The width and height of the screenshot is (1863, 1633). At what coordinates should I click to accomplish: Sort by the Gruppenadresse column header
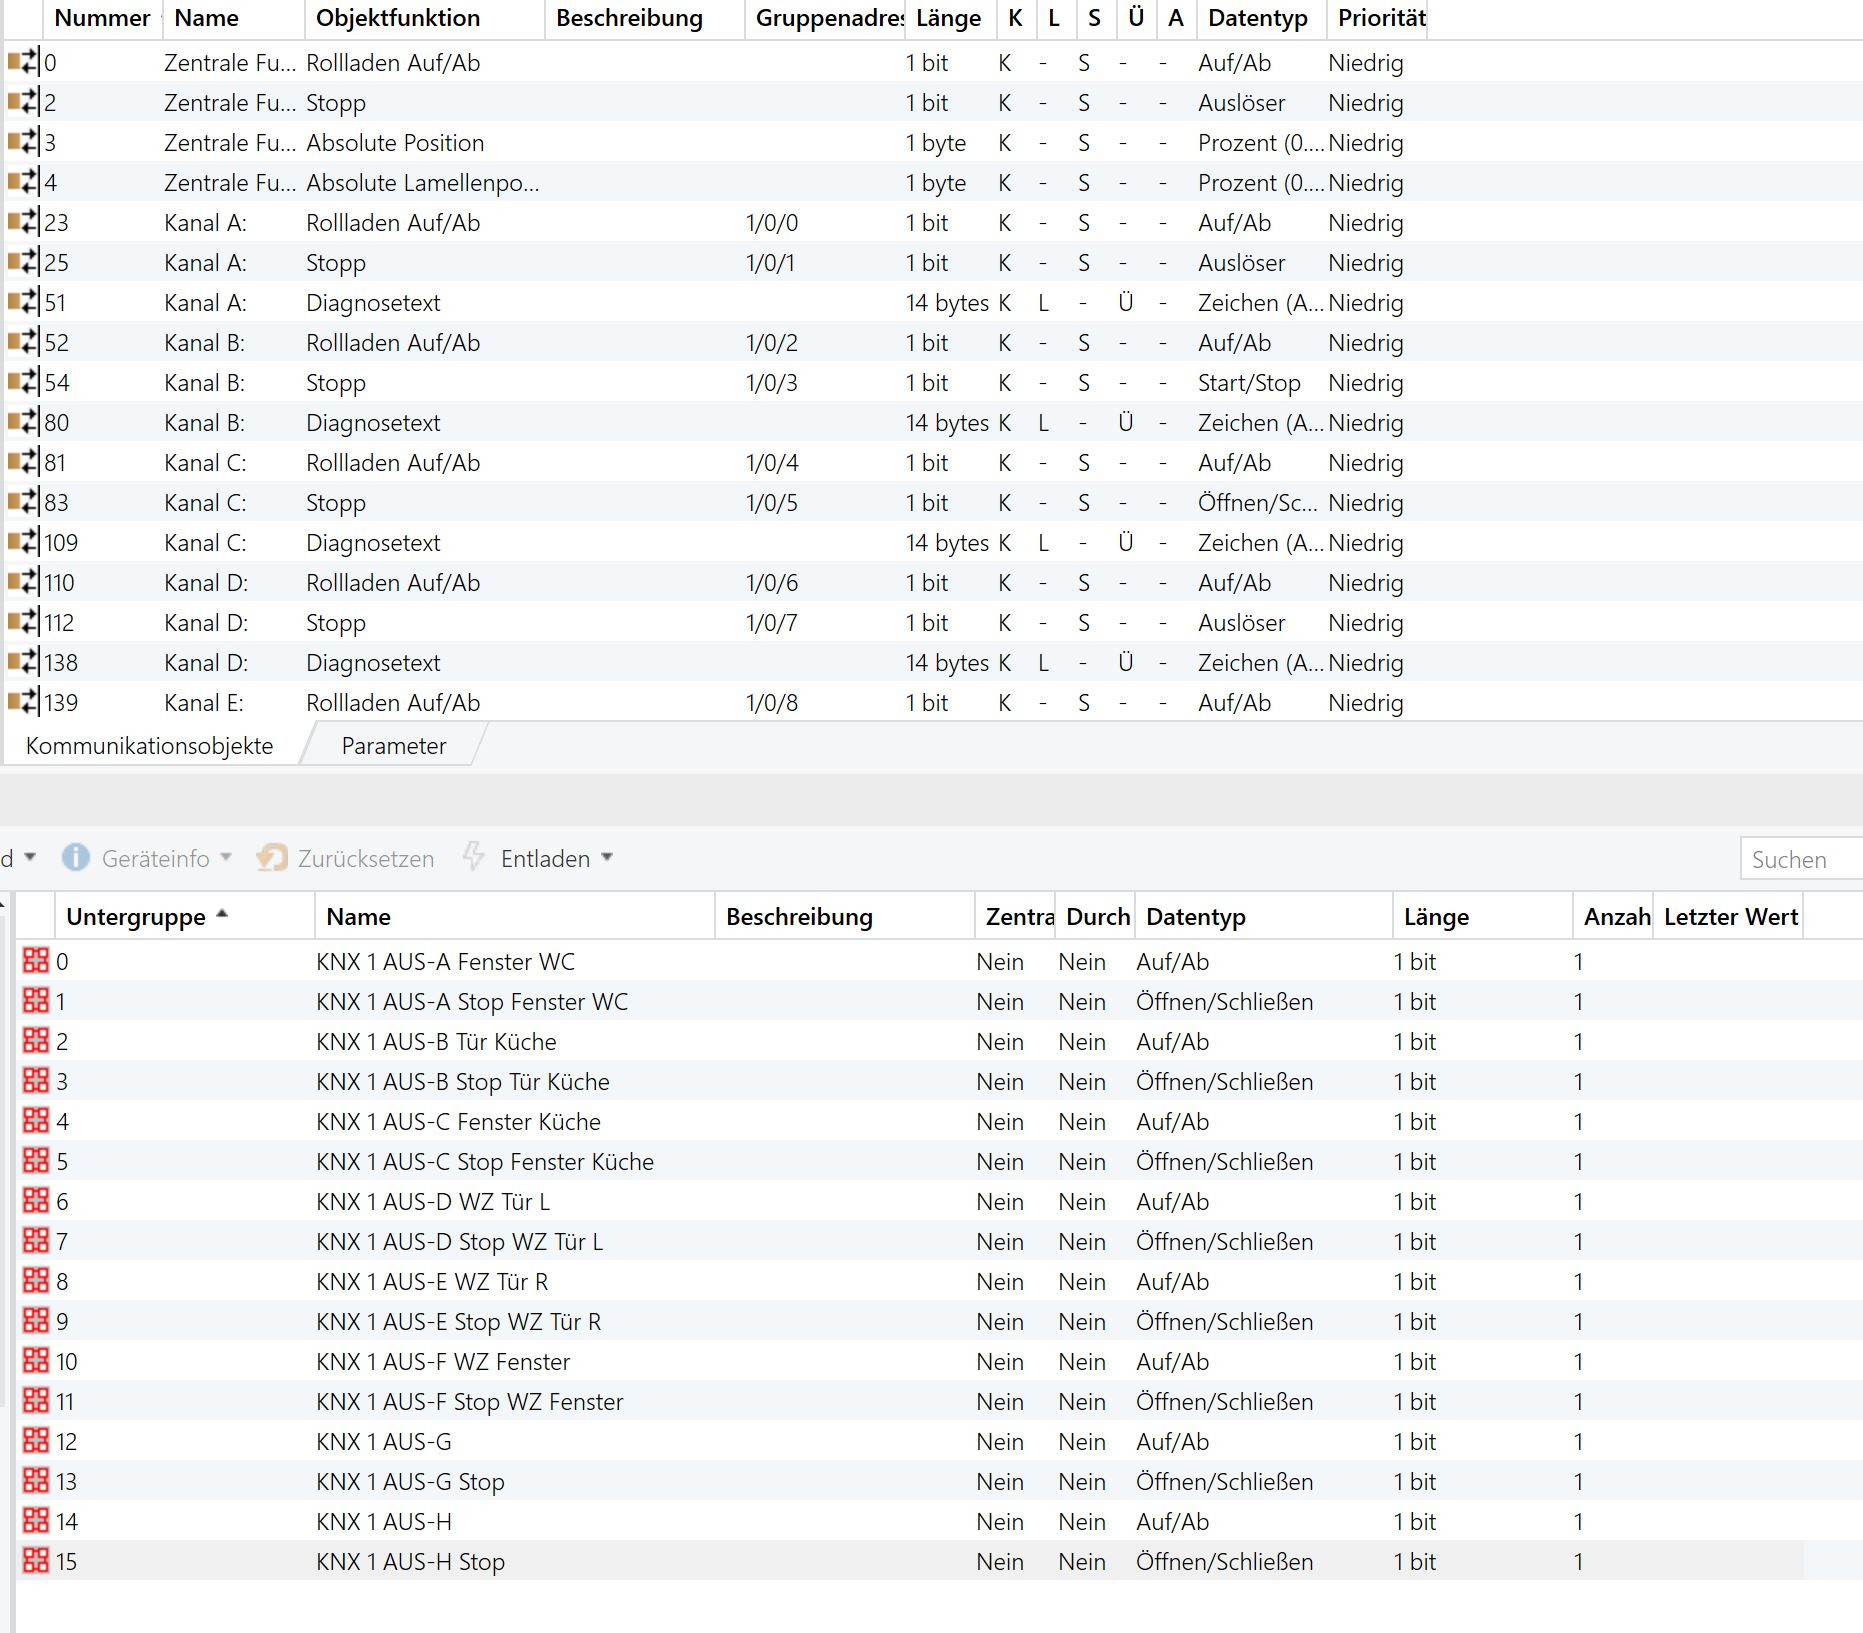click(x=826, y=18)
